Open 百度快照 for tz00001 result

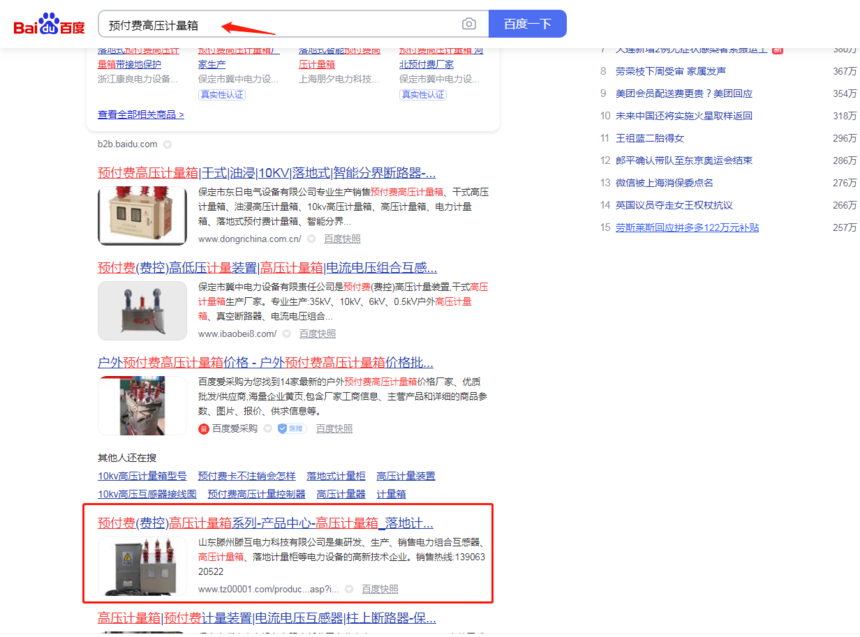pos(380,589)
